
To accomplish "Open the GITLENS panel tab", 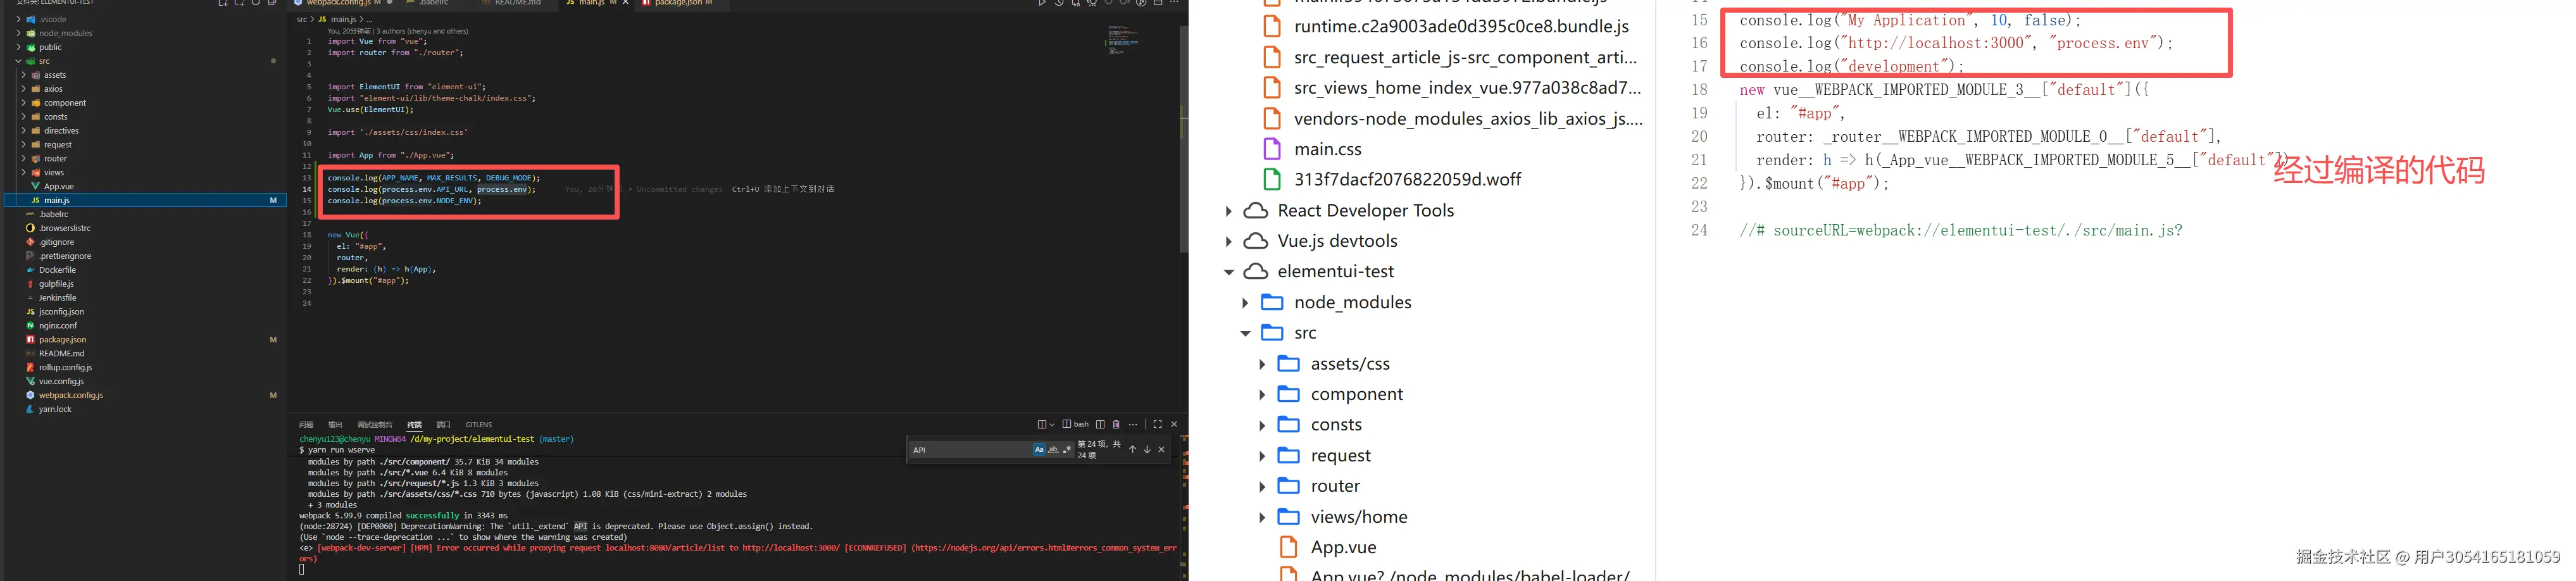I will click(x=479, y=425).
